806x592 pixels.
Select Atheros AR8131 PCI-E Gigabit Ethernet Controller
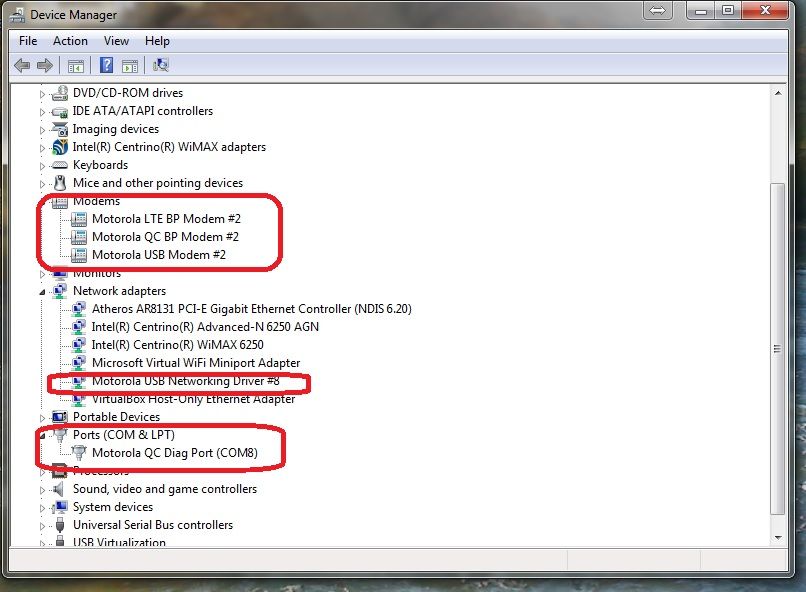tap(252, 309)
